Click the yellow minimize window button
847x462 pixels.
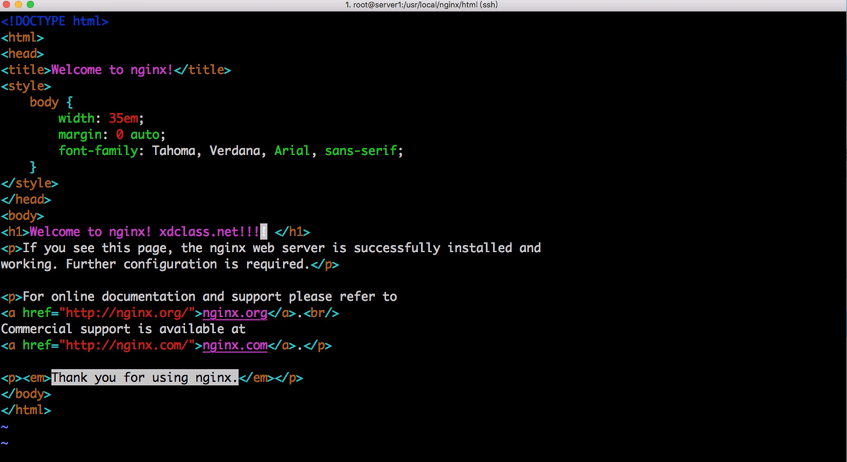[x=18, y=4]
